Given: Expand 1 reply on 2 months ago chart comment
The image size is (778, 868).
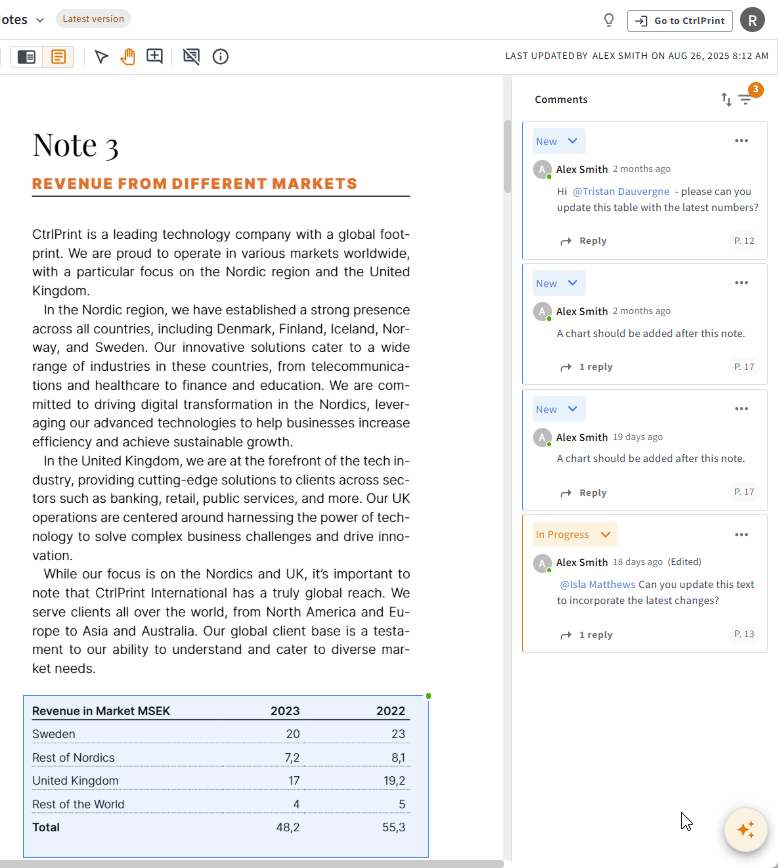Looking at the screenshot, I should pyautogui.click(x=586, y=367).
